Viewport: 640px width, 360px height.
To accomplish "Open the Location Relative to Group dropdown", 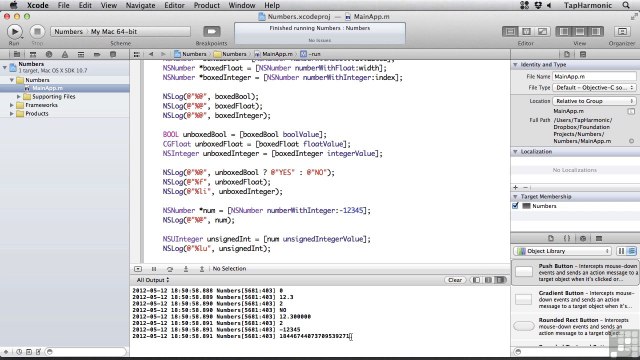I will (594, 101).
